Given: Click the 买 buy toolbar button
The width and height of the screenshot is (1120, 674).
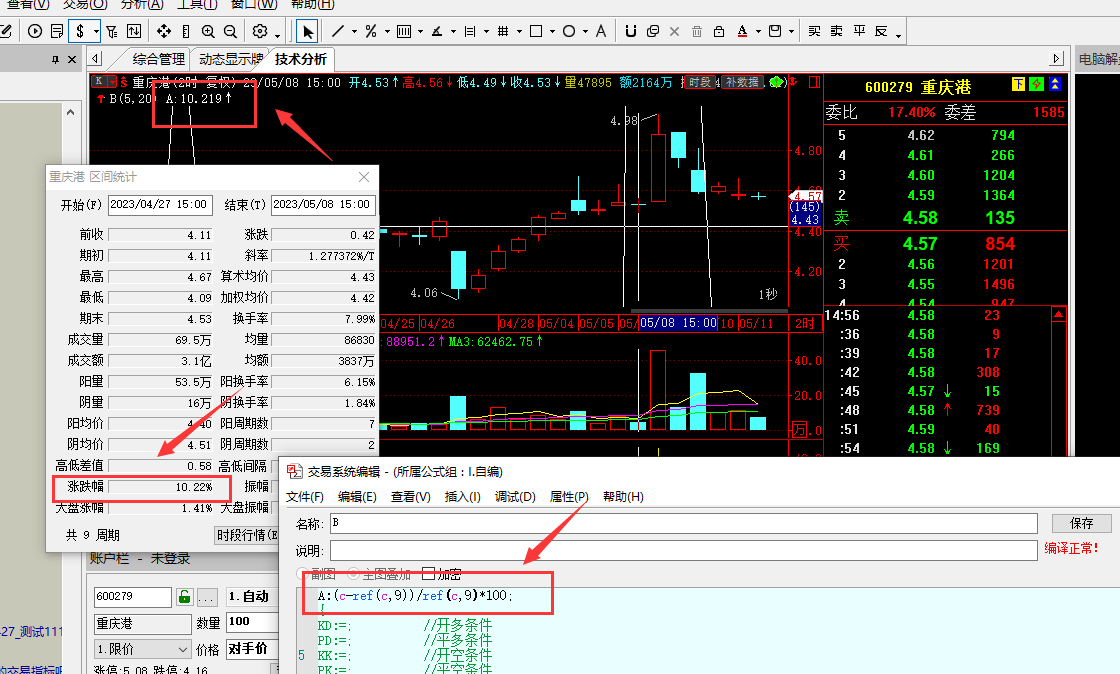Looking at the screenshot, I should click(x=814, y=31).
